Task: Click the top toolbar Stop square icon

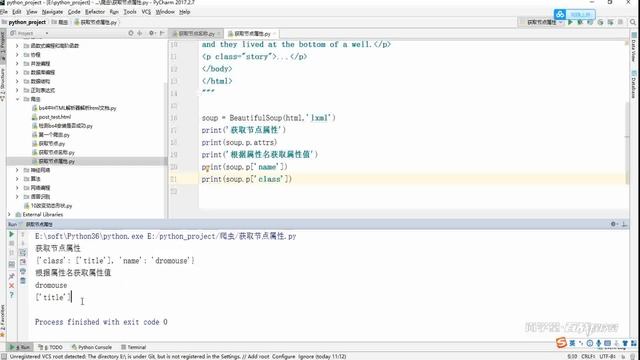Action: [x=620, y=22]
